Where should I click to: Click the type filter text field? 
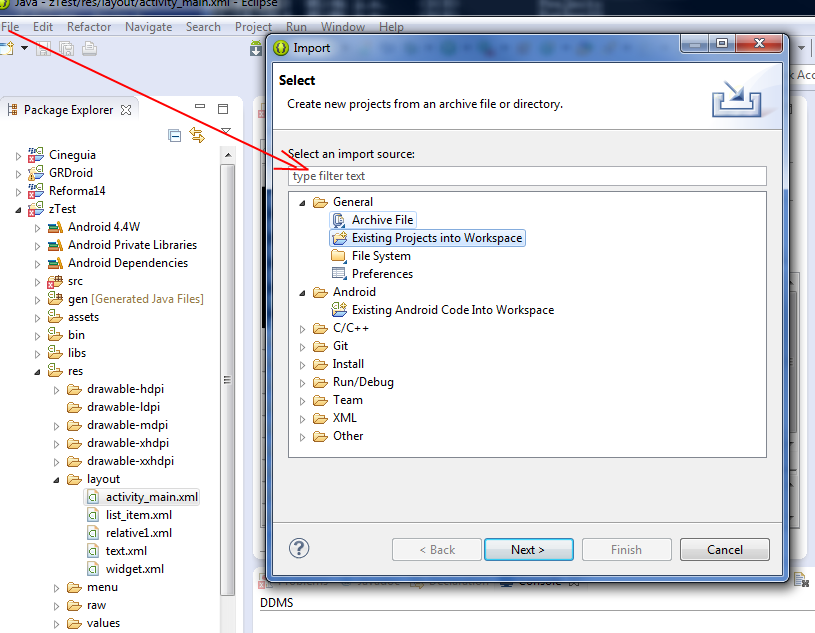coord(527,176)
